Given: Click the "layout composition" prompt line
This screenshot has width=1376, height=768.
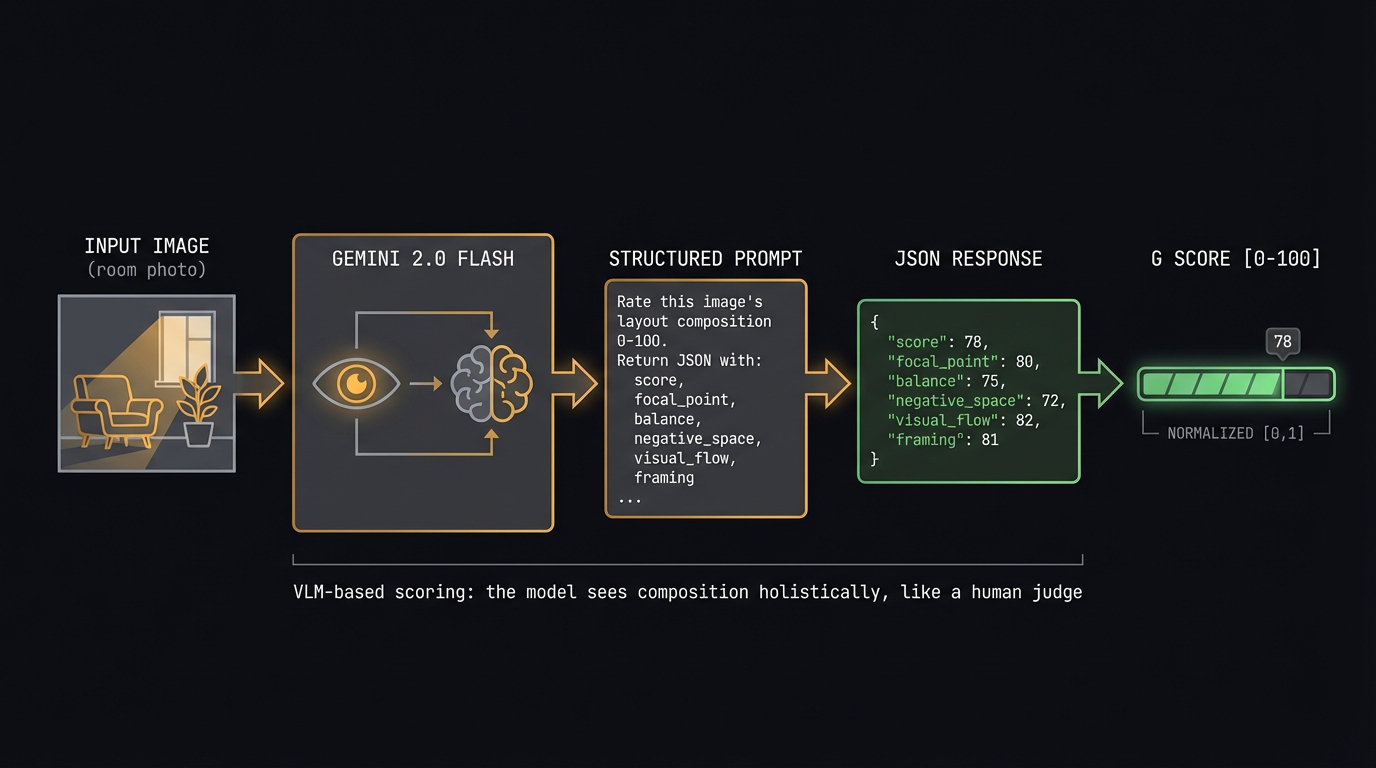Looking at the screenshot, I should tap(694, 322).
